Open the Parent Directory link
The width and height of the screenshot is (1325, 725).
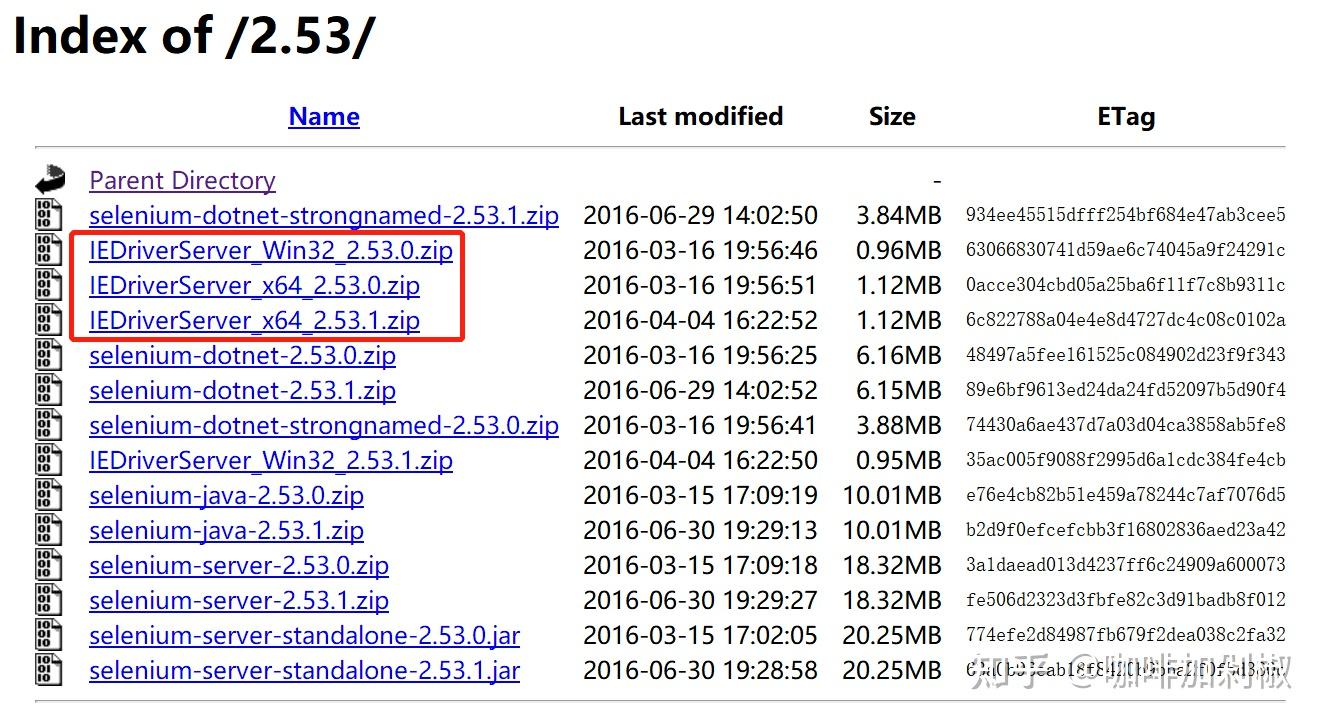(182, 180)
